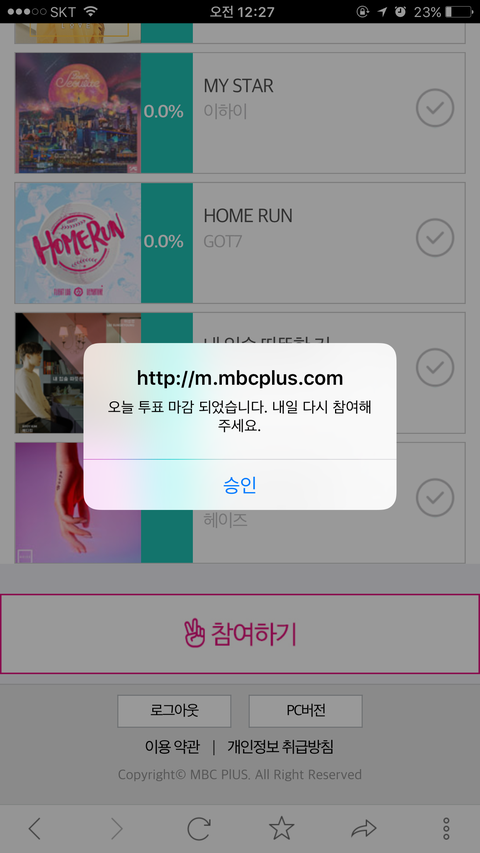Image resolution: width=480 pixels, height=853 pixels.
Task: Open the MY STAR album cover thumbnail
Action: click(78, 113)
